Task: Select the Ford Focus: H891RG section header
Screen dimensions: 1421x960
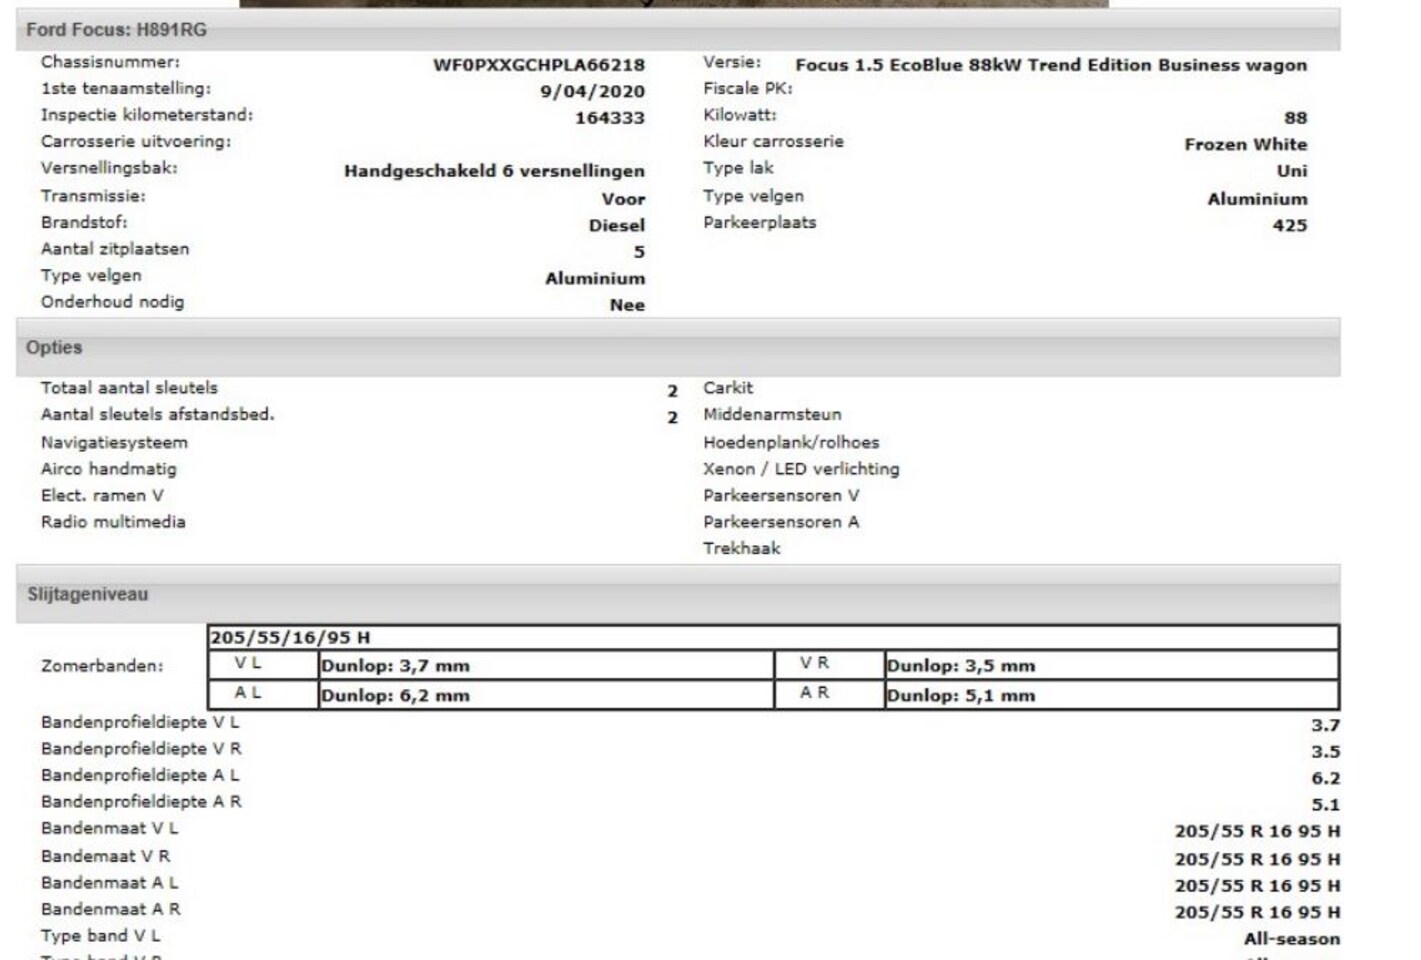Action: pos(678,30)
